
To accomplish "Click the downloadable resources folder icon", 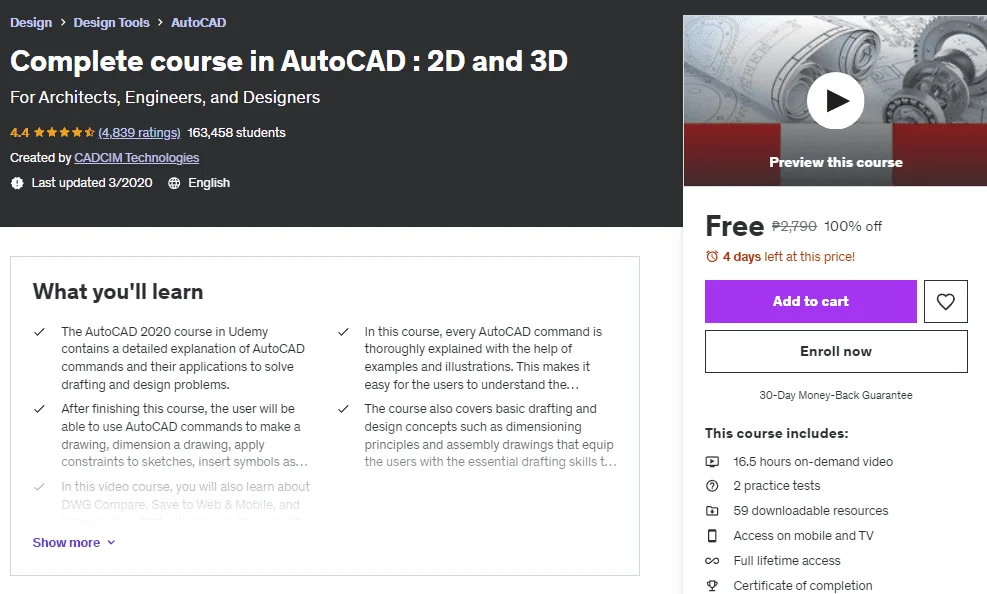I will tap(712, 511).
